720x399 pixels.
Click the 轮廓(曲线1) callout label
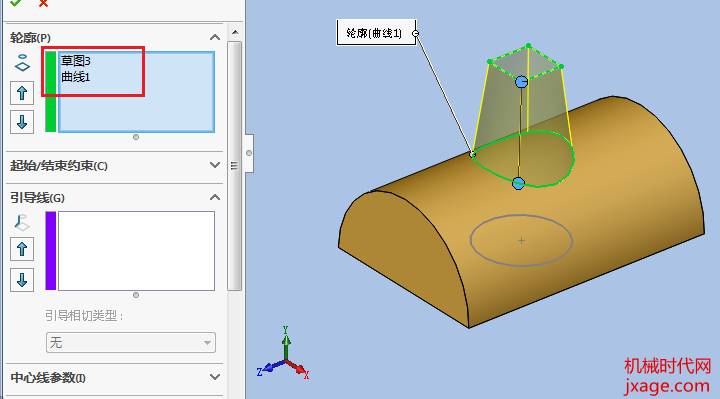376,33
